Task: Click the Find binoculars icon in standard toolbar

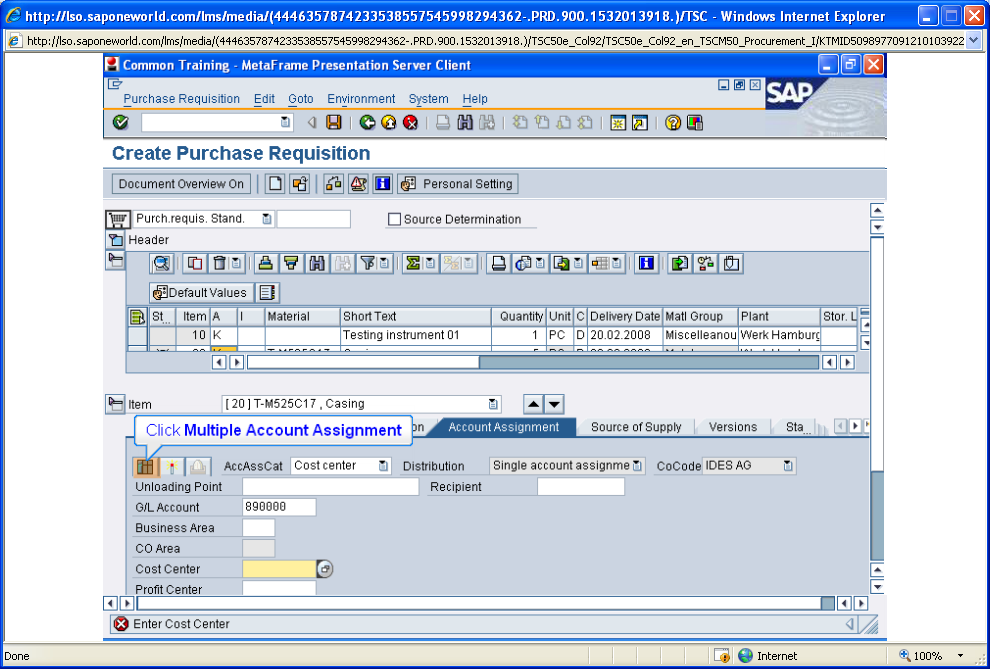Action: 465,122
